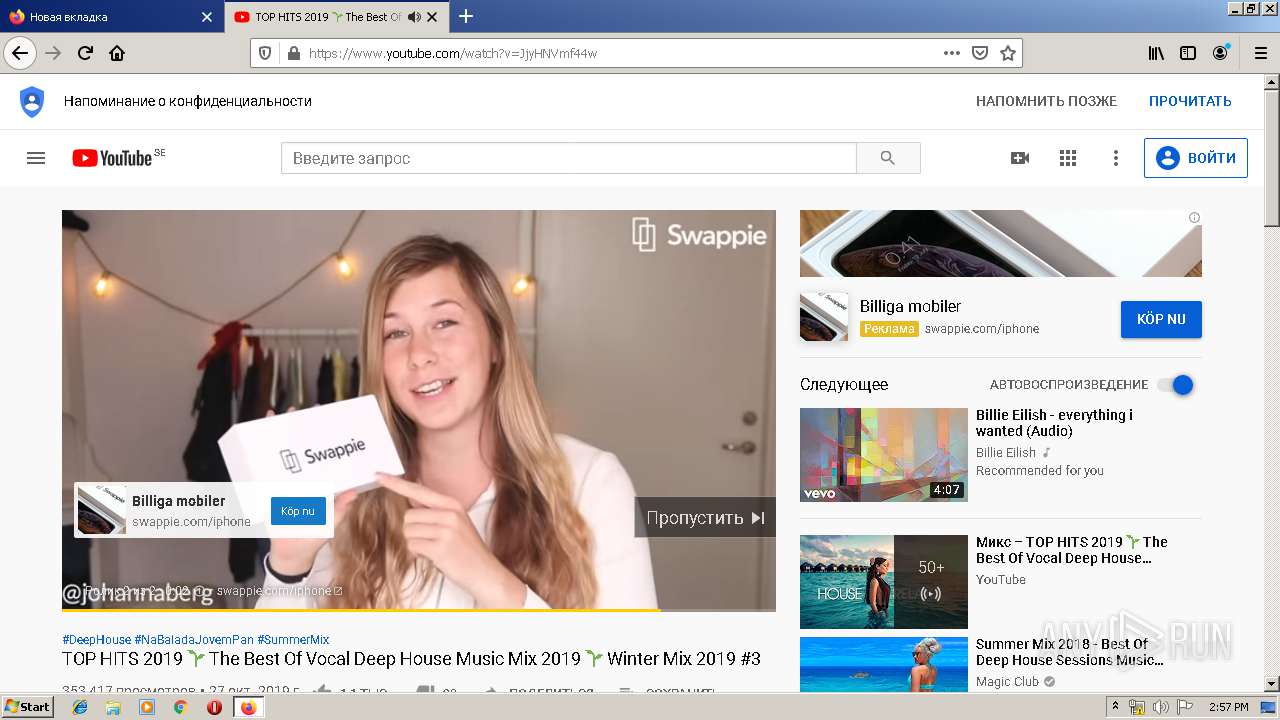Open a new tab with plus button
Image resolution: width=1280 pixels, height=720 pixels.
466,16
